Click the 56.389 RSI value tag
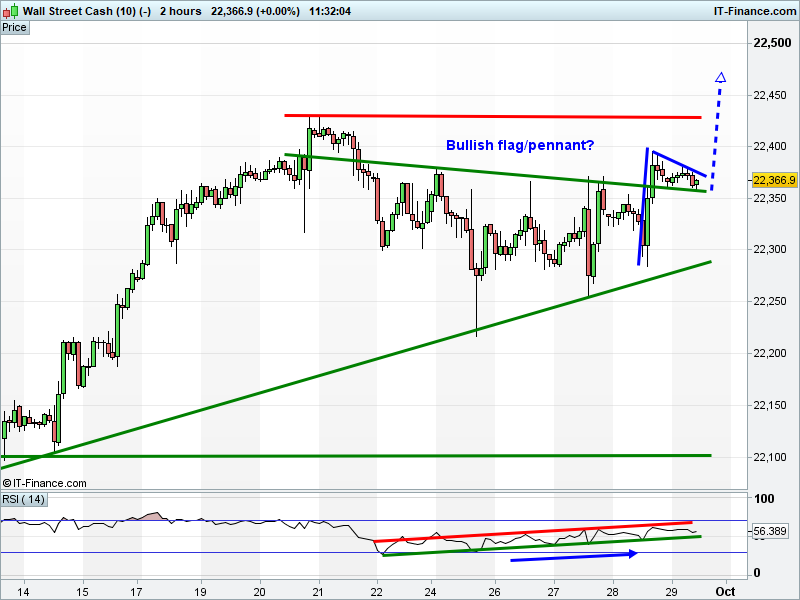 pyautogui.click(x=770, y=531)
